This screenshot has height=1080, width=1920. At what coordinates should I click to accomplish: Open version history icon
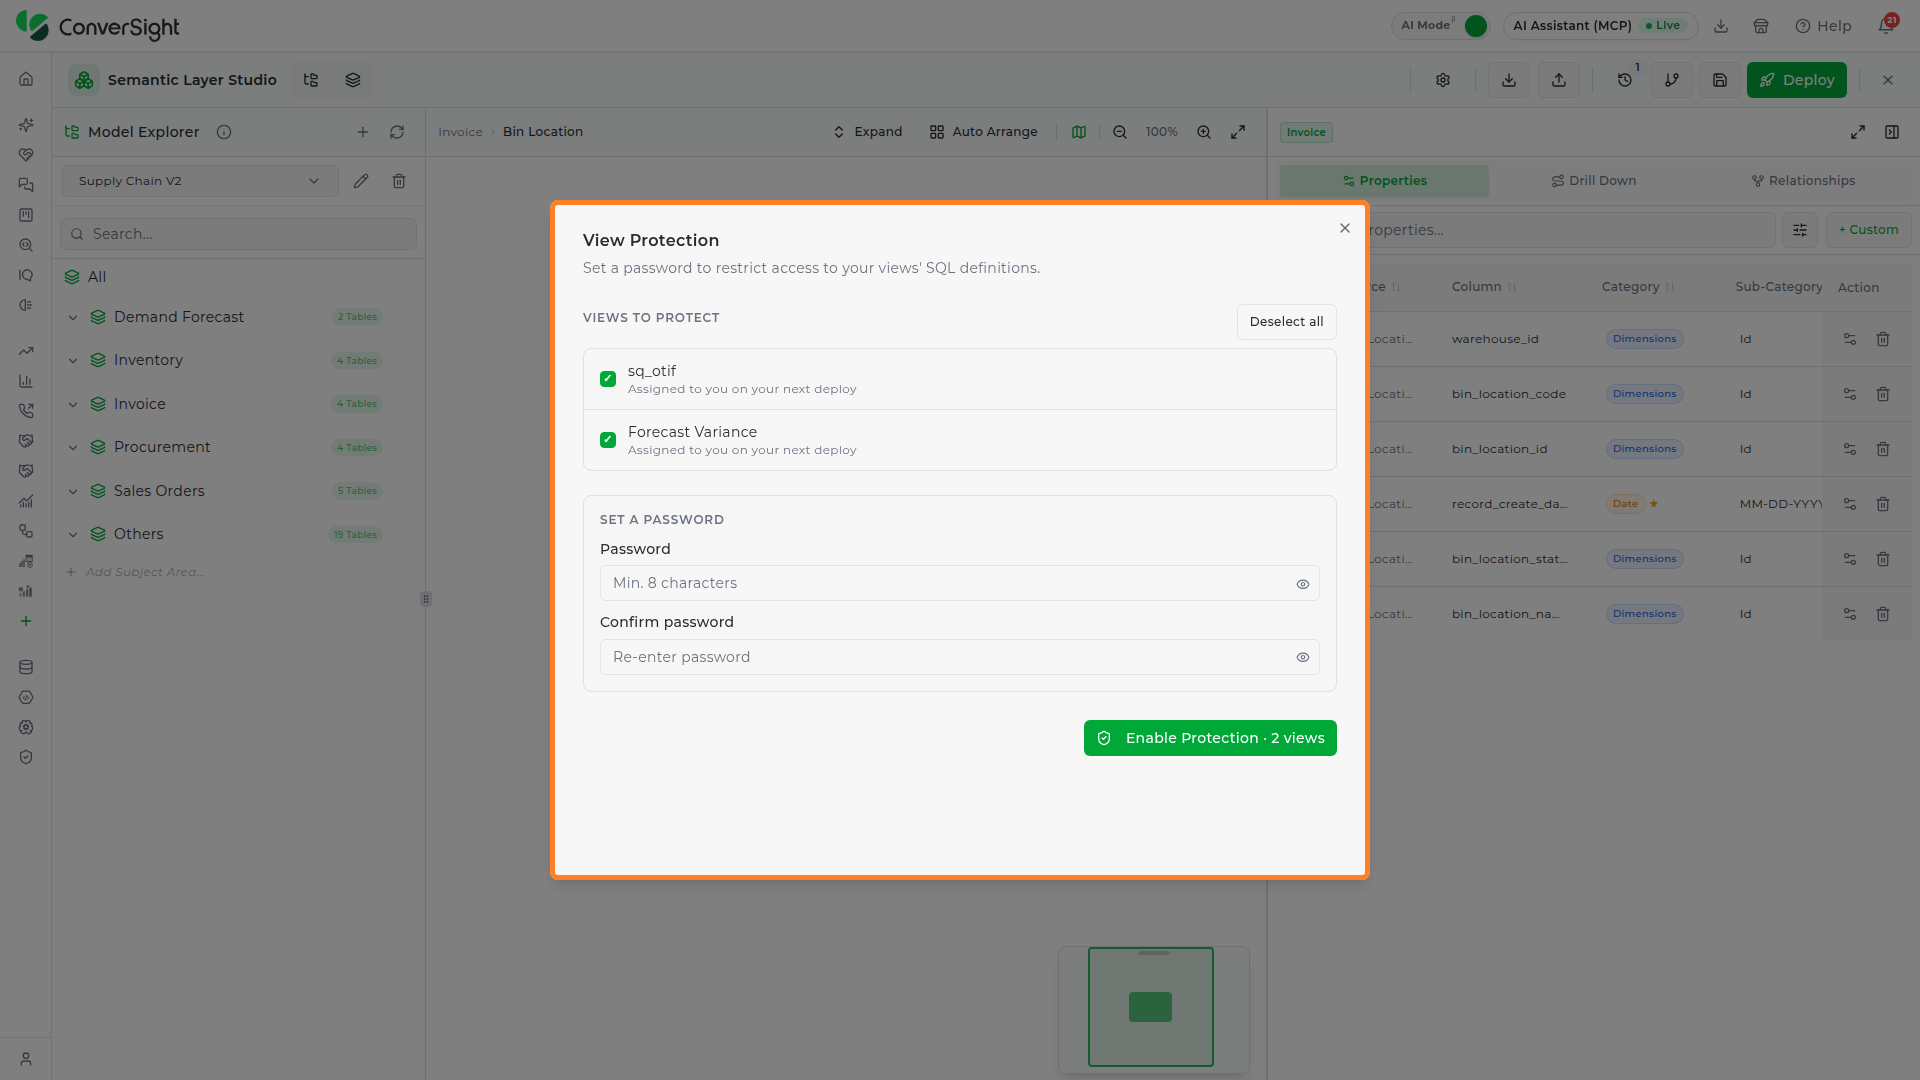pyautogui.click(x=1624, y=80)
